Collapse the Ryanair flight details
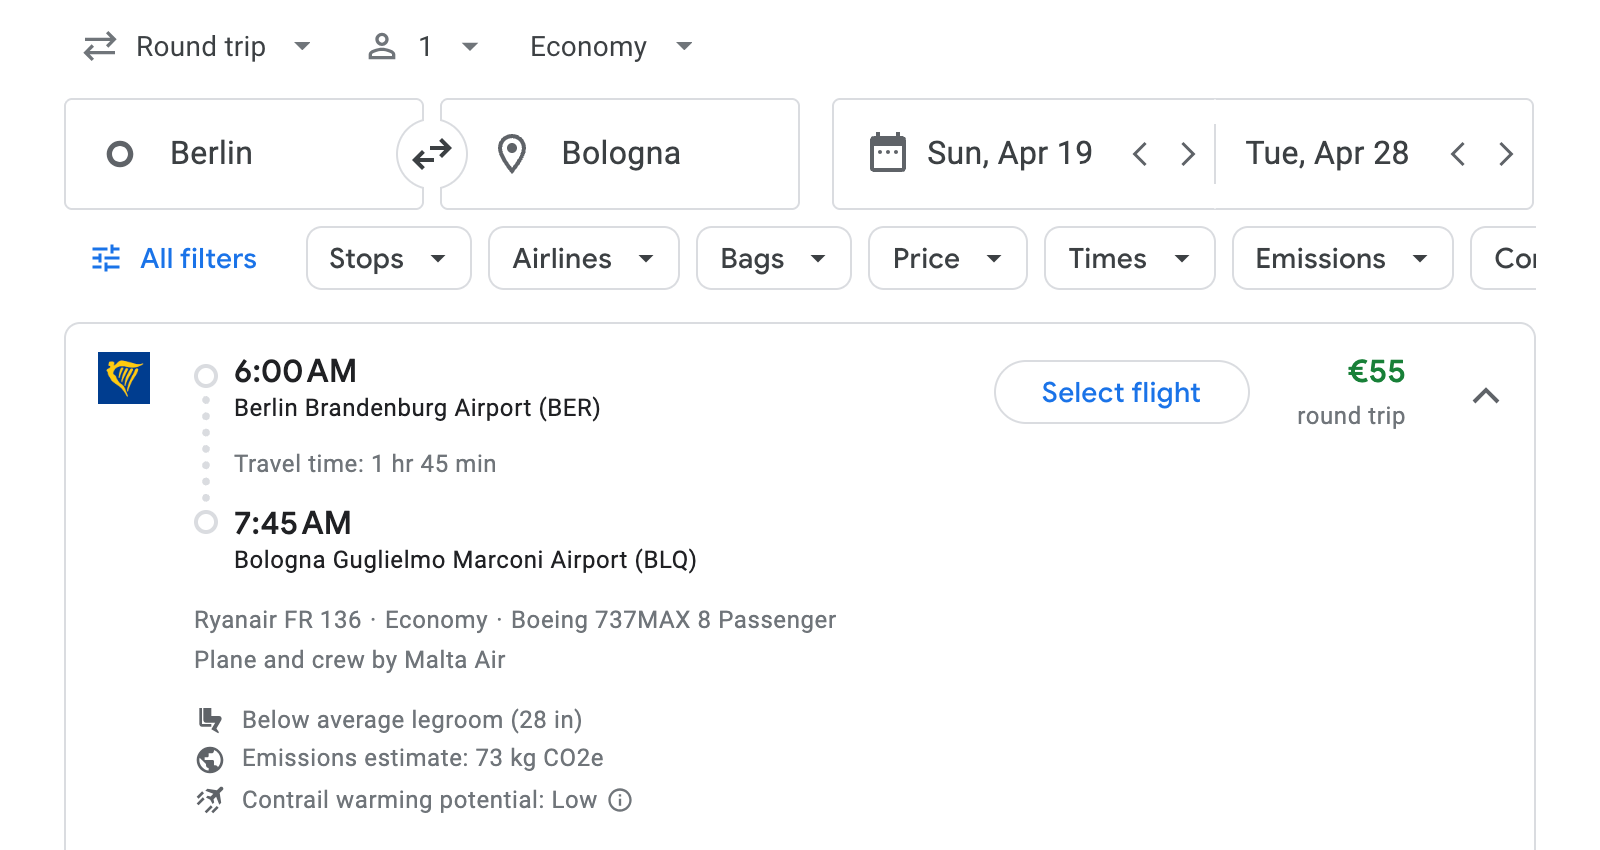Screen dimensions: 1600x850 click(x=1487, y=396)
